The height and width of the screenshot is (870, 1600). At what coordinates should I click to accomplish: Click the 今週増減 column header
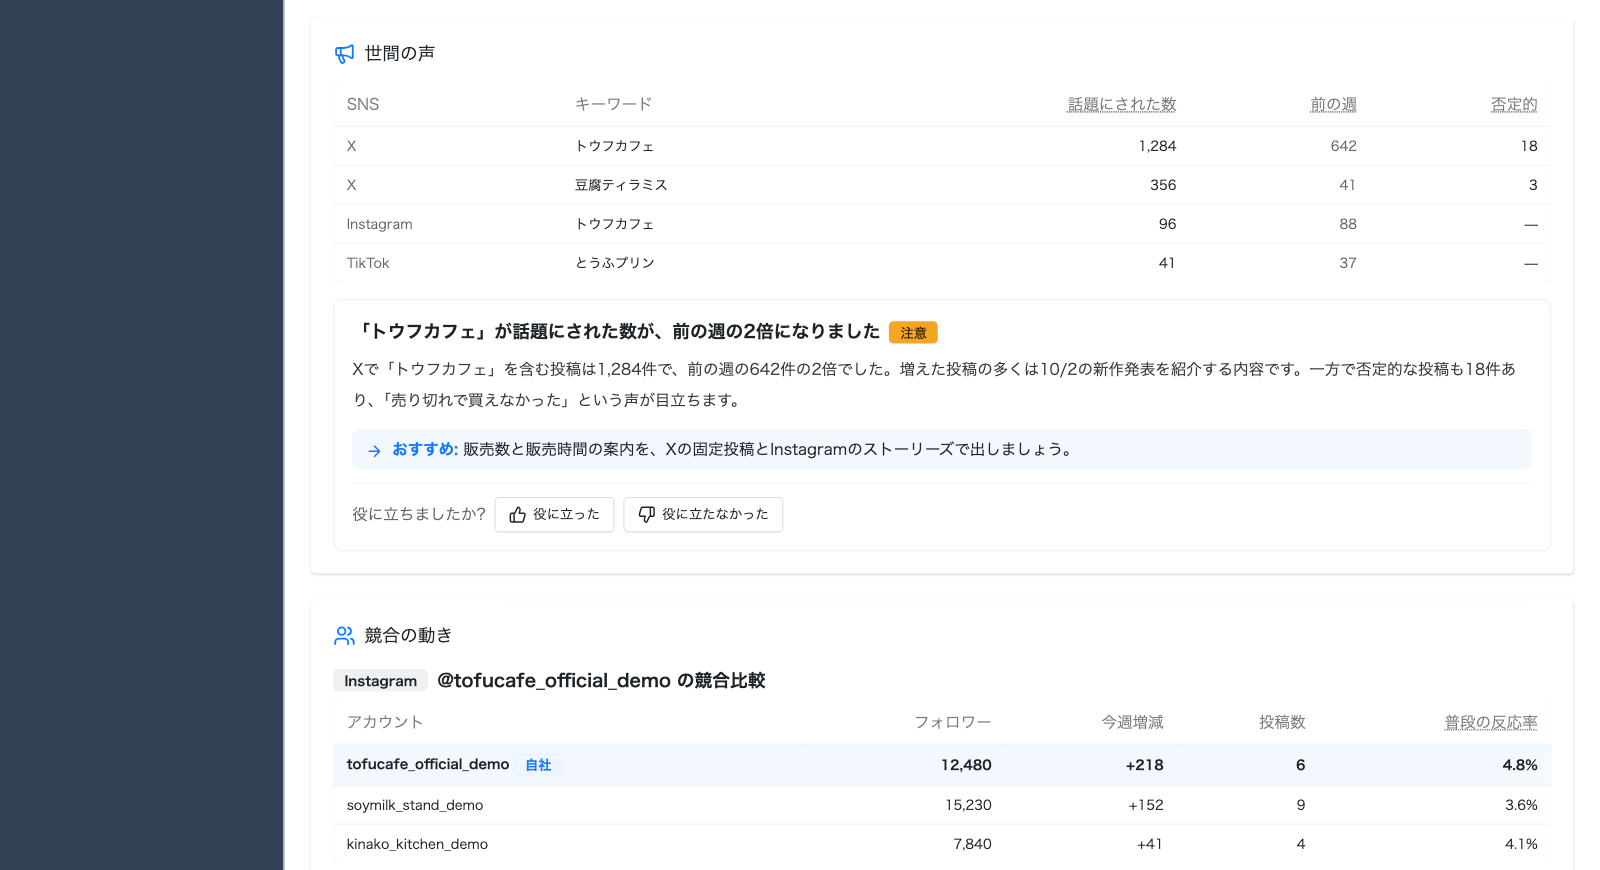pos(1133,722)
